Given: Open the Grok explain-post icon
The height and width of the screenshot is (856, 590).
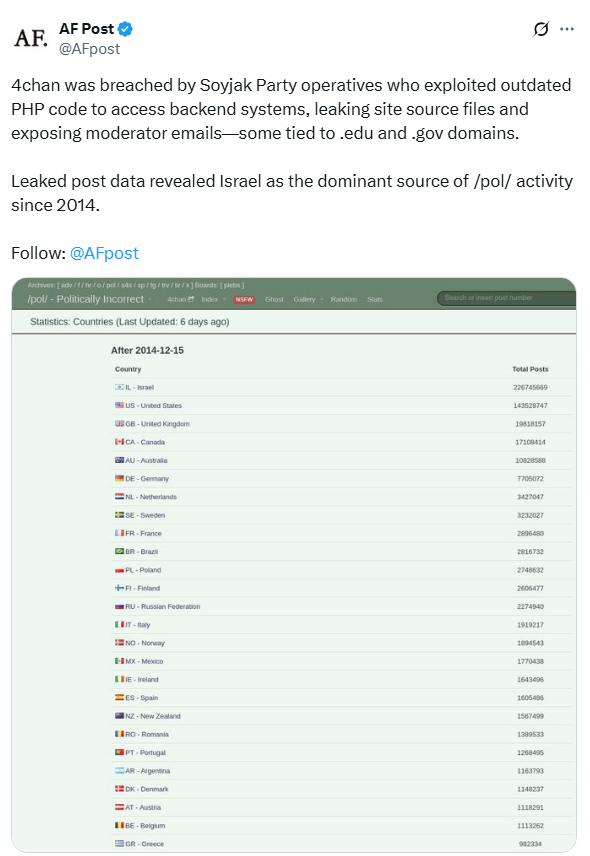Looking at the screenshot, I should coord(540,29).
